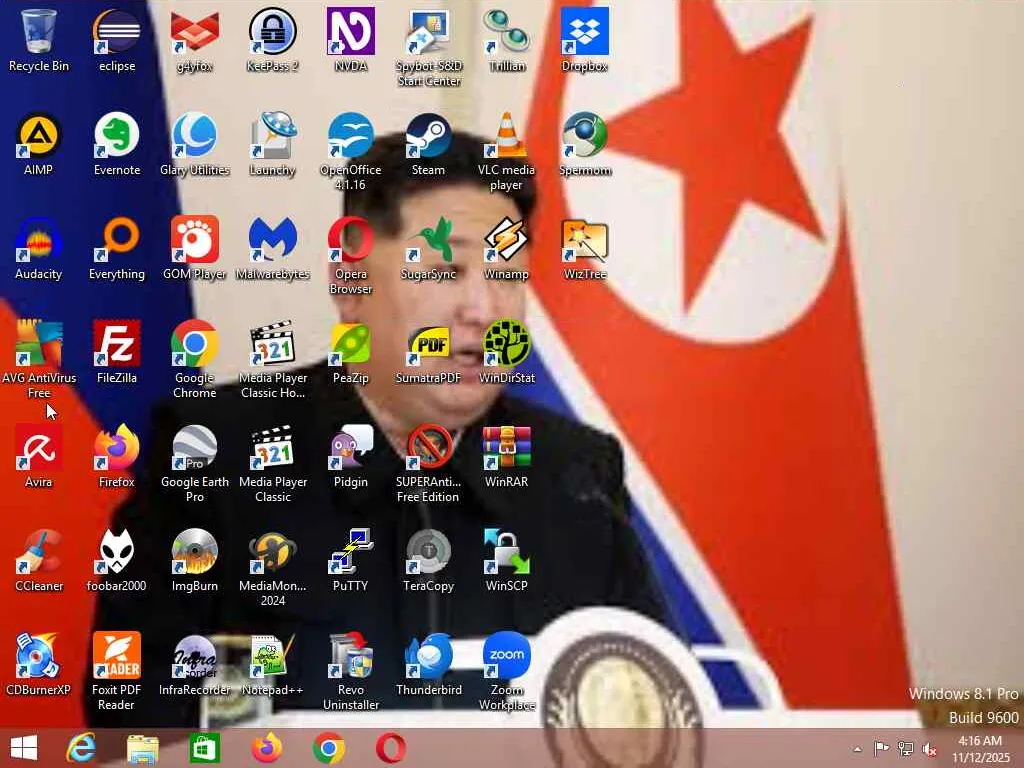This screenshot has height=768, width=1024.
Task: Open OpenOffice 4.1.16 shortcut
Action: [351, 152]
